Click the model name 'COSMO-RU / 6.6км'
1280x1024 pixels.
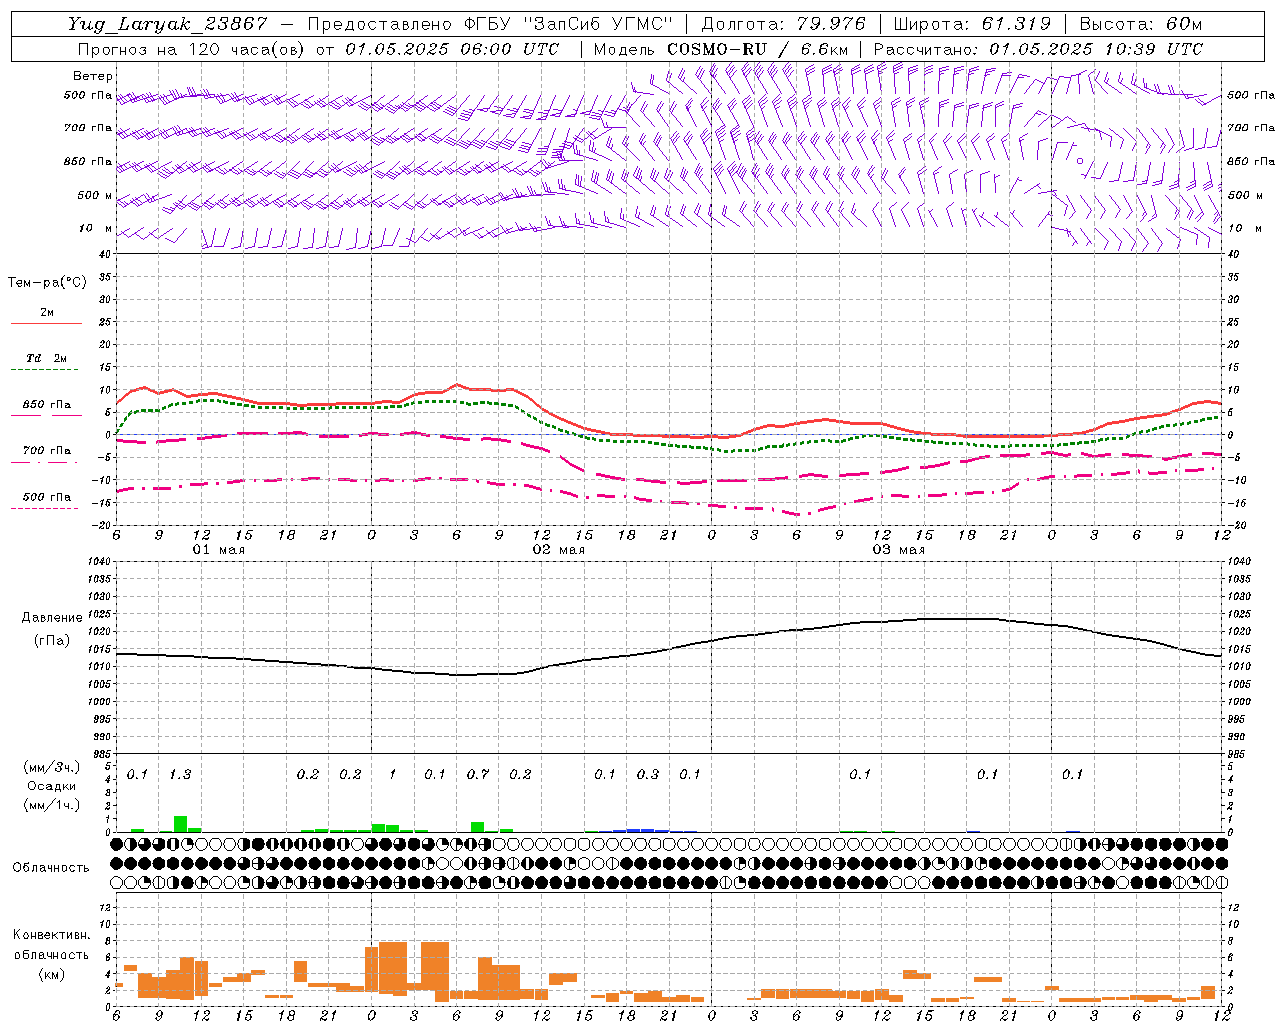757,49
